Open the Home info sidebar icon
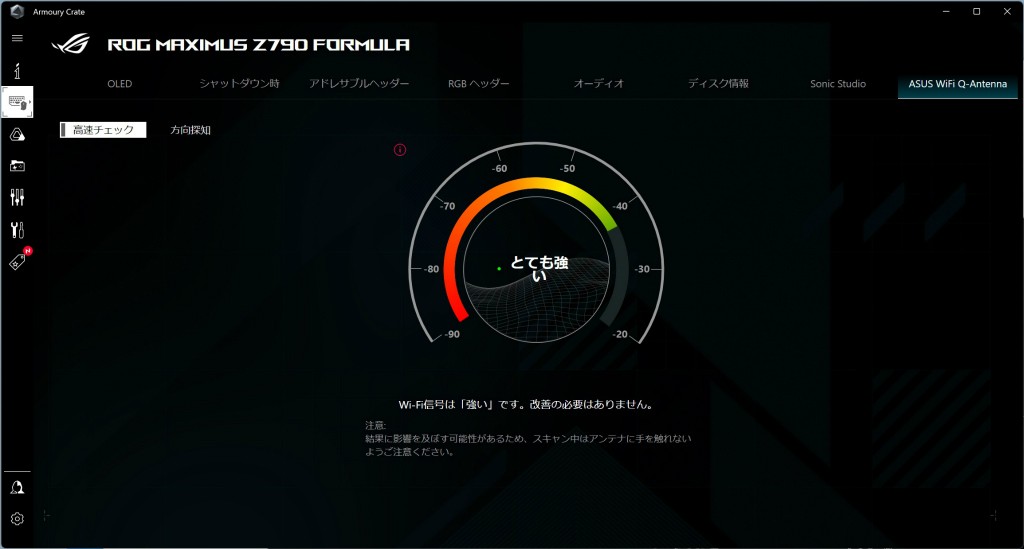This screenshot has width=1024, height=549. (17, 71)
